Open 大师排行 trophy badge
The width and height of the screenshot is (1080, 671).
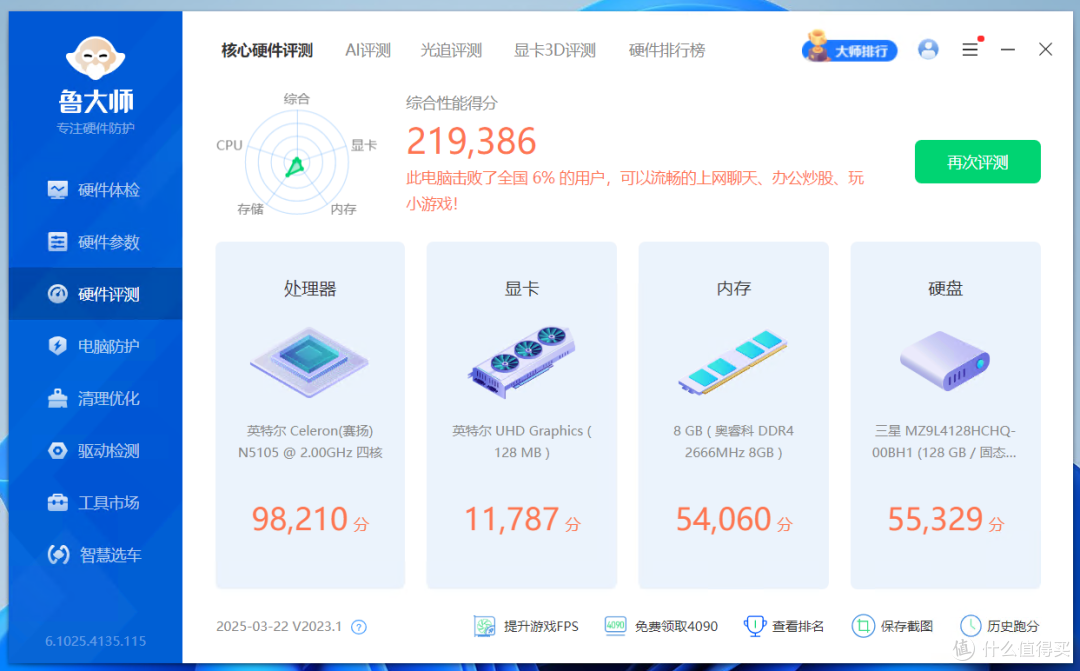point(849,49)
